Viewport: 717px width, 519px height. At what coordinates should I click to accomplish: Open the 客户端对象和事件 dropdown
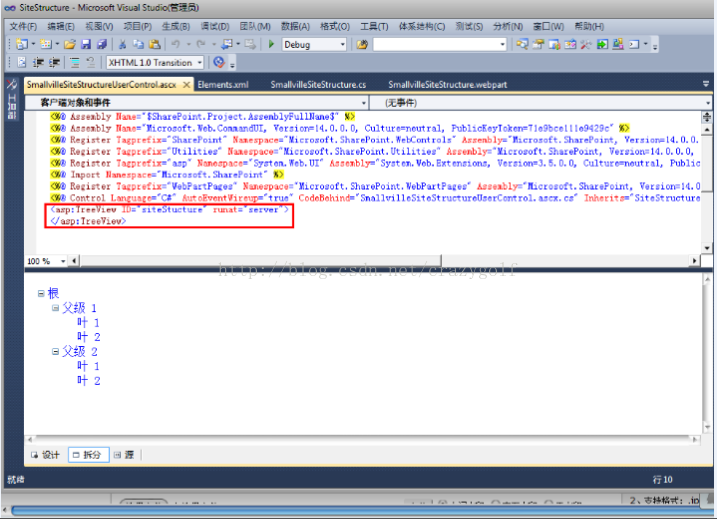point(364,102)
